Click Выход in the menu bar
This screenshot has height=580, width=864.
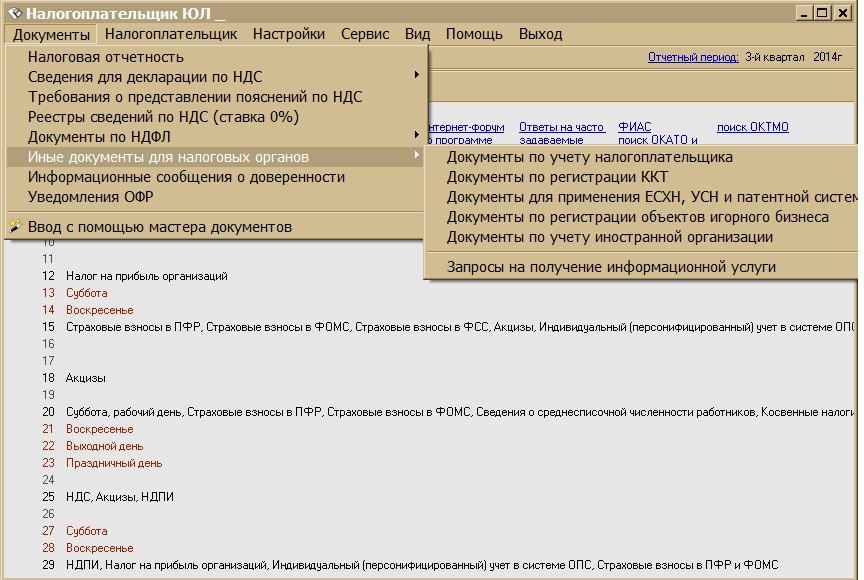tap(540, 34)
